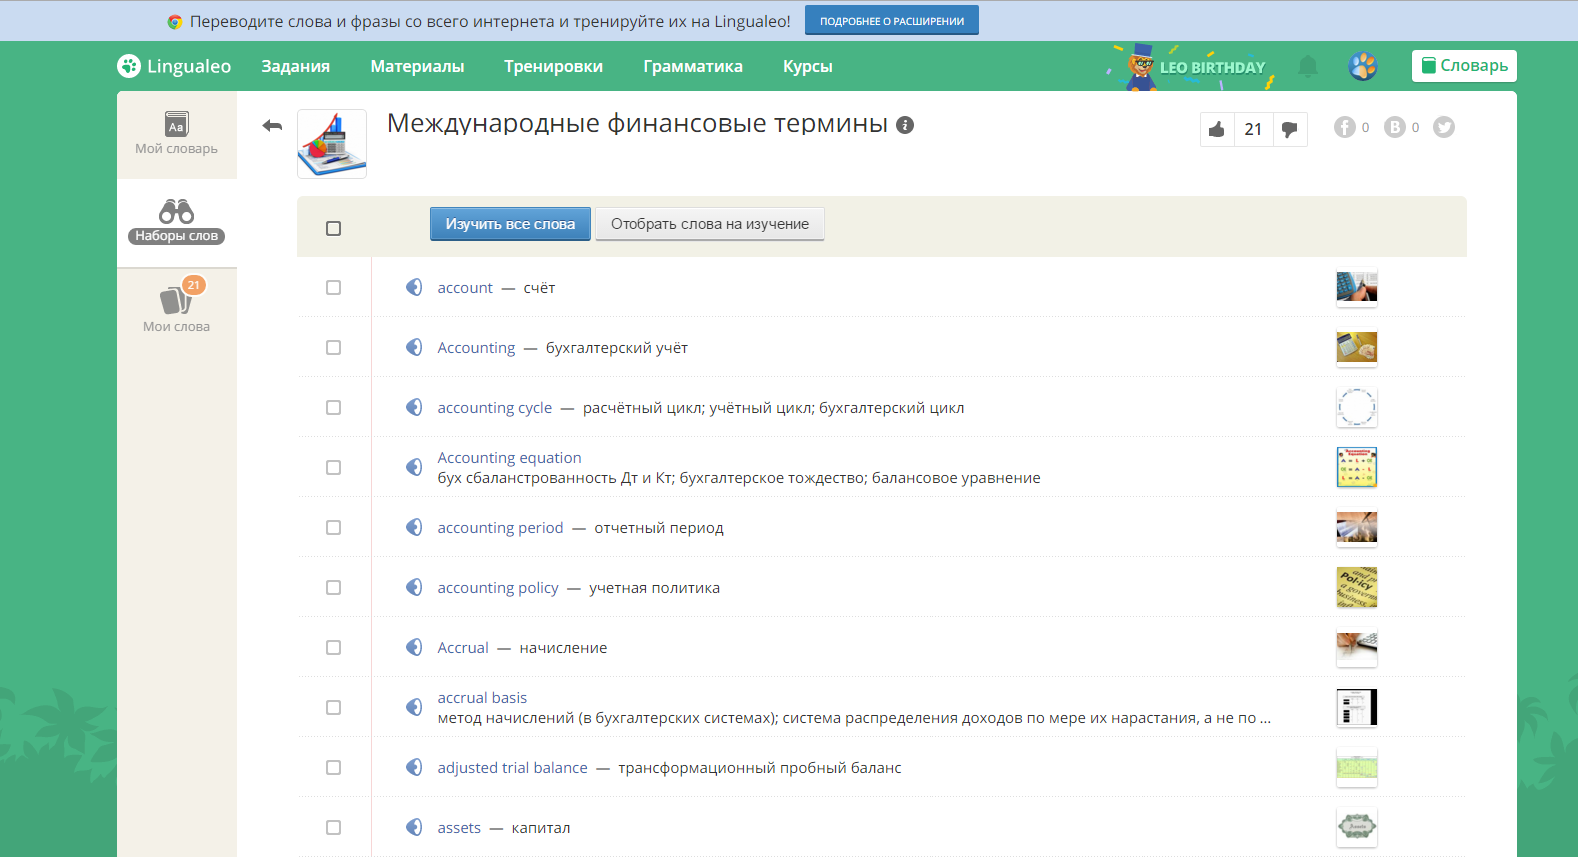This screenshot has width=1578, height=857.
Task: Check the box for 'accounting policy'
Action: click(334, 587)
